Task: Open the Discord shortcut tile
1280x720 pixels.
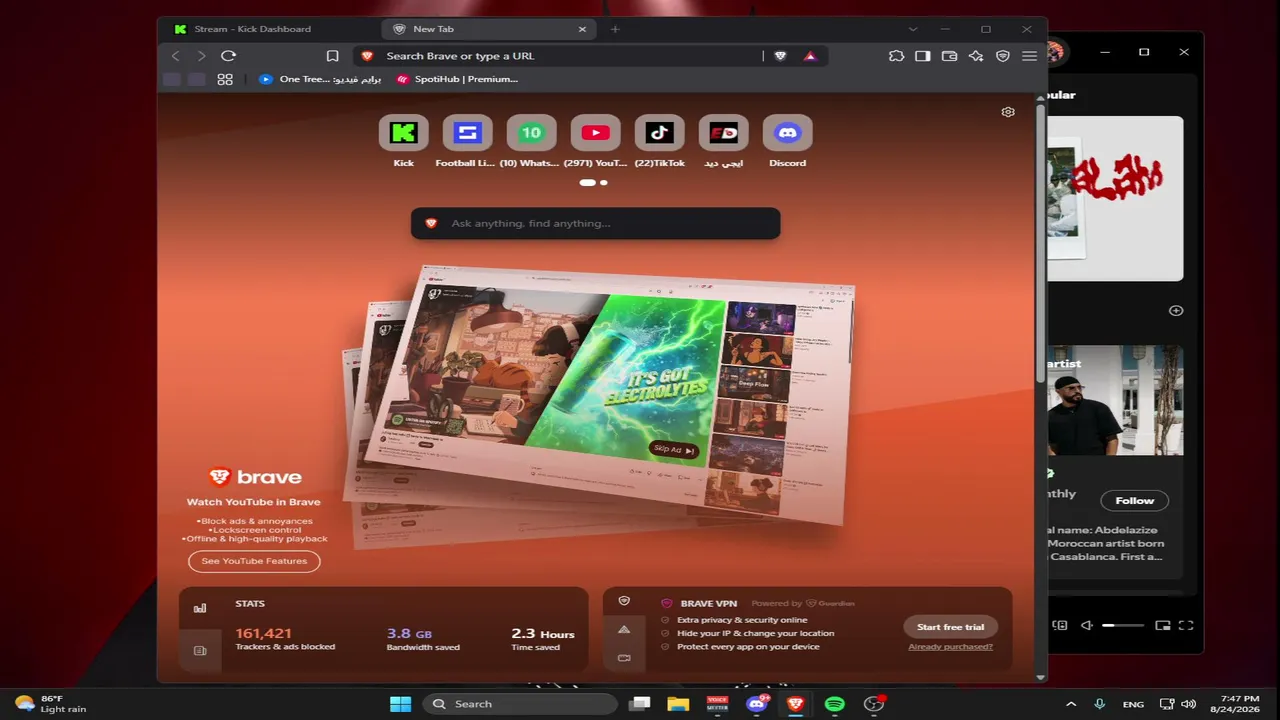Action: coord(787,141)
